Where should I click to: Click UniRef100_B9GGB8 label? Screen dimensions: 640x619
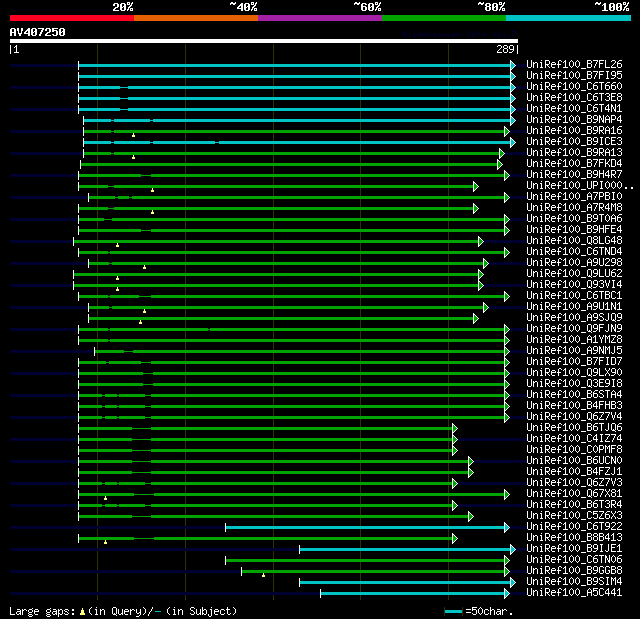tap(574, 571)
